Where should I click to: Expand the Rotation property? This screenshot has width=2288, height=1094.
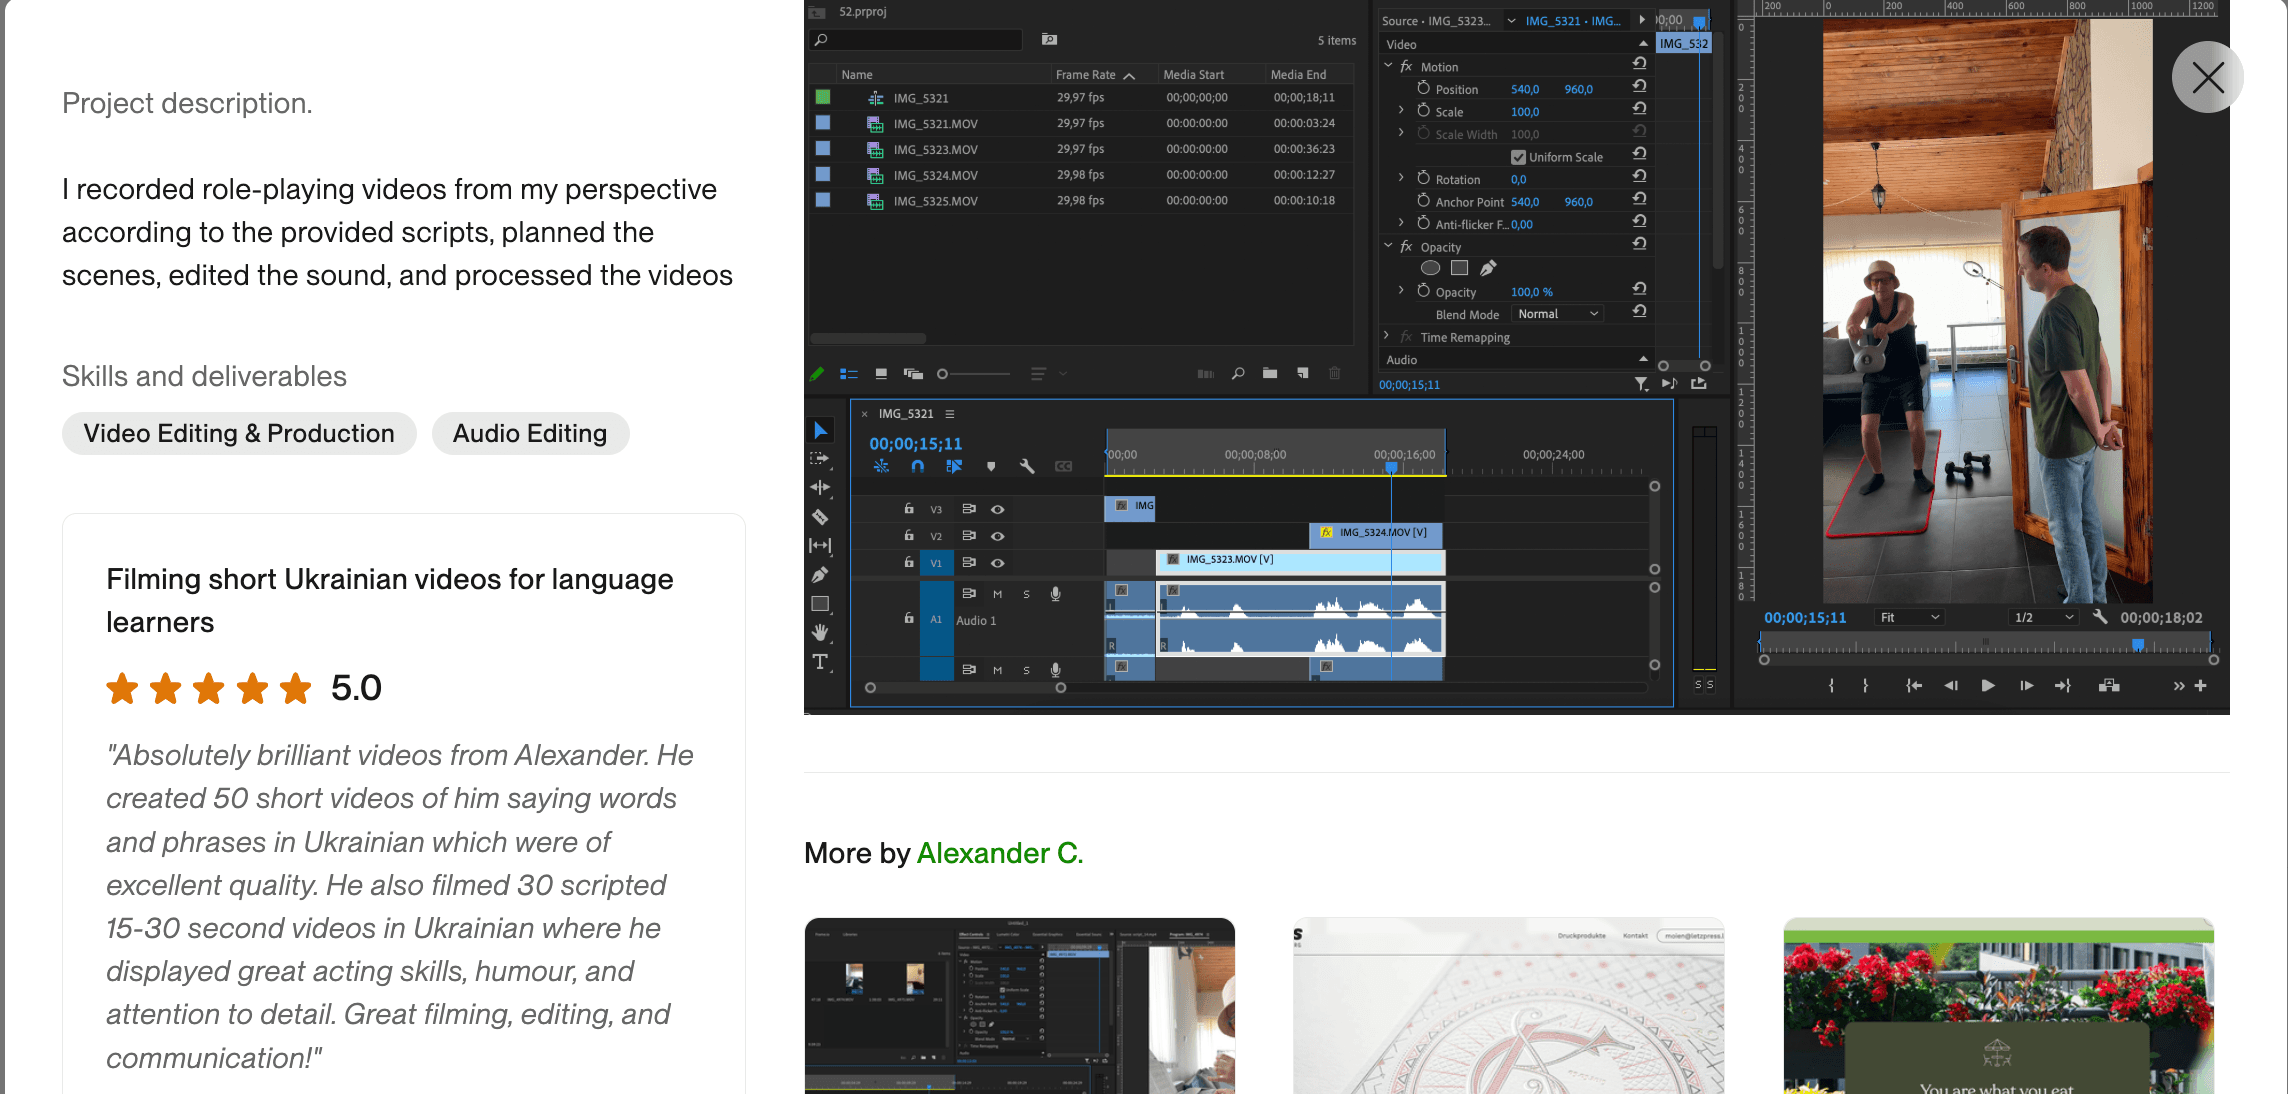coord(1401,178)
